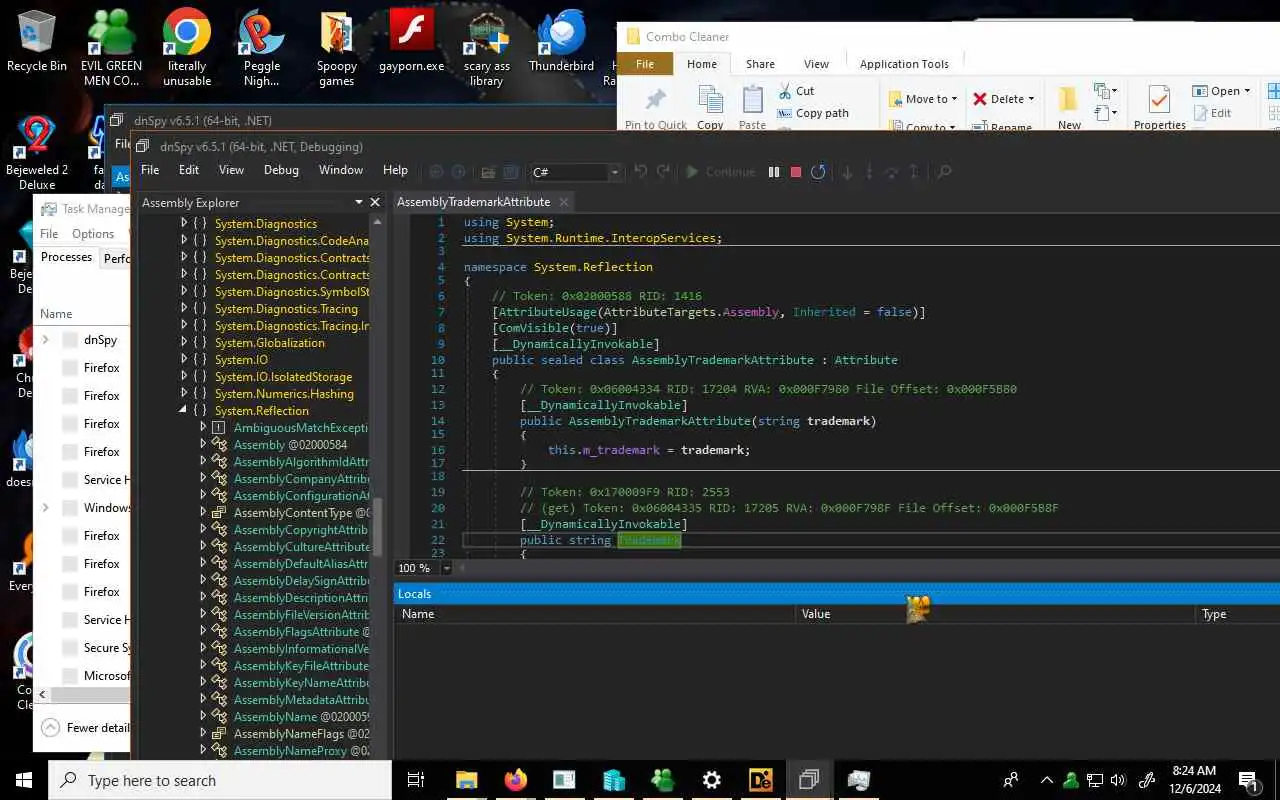Click the Undo arrow in dnSpy toolbar
The width and height of the screenshot is (1280, 800).
pos(641,172)
